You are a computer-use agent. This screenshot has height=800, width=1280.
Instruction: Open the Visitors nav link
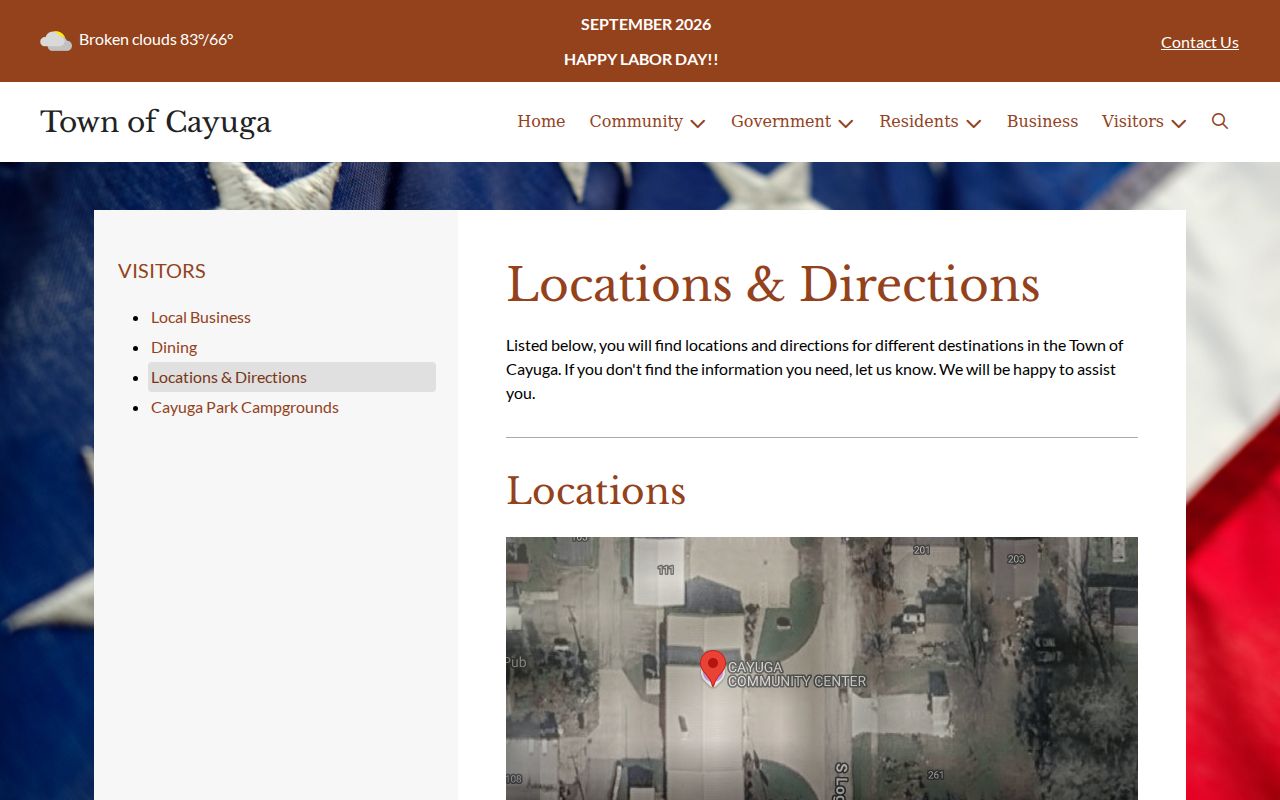(x=1133, y=121)
